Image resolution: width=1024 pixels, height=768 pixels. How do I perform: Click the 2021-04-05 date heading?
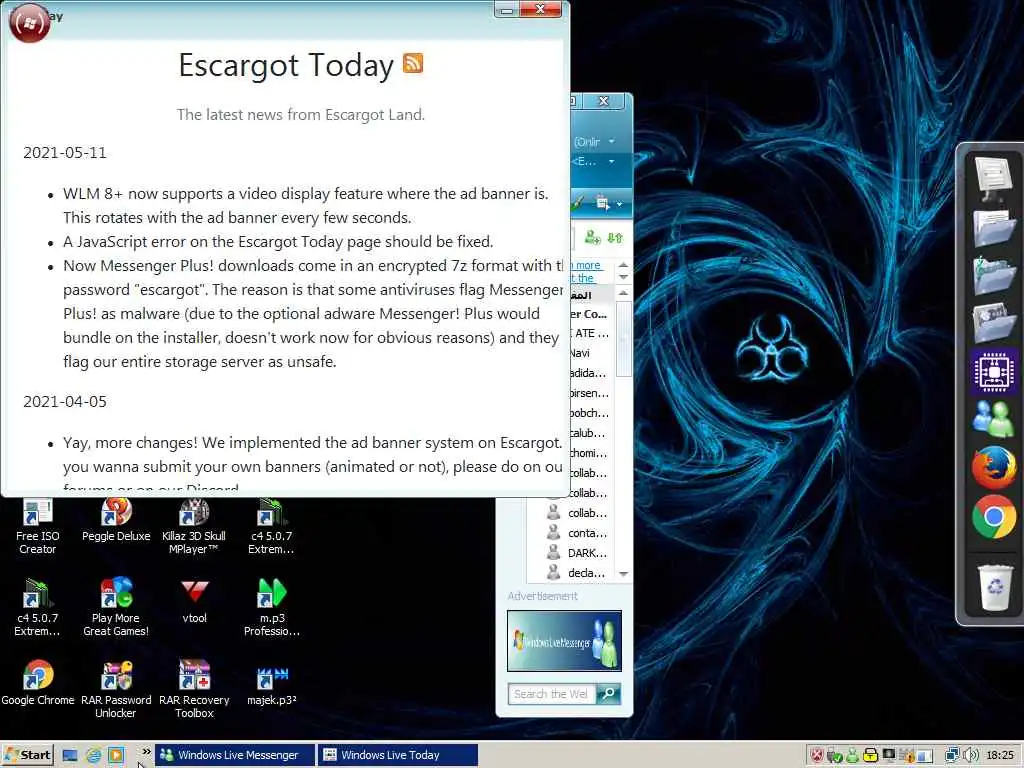[x=65, y=402]
